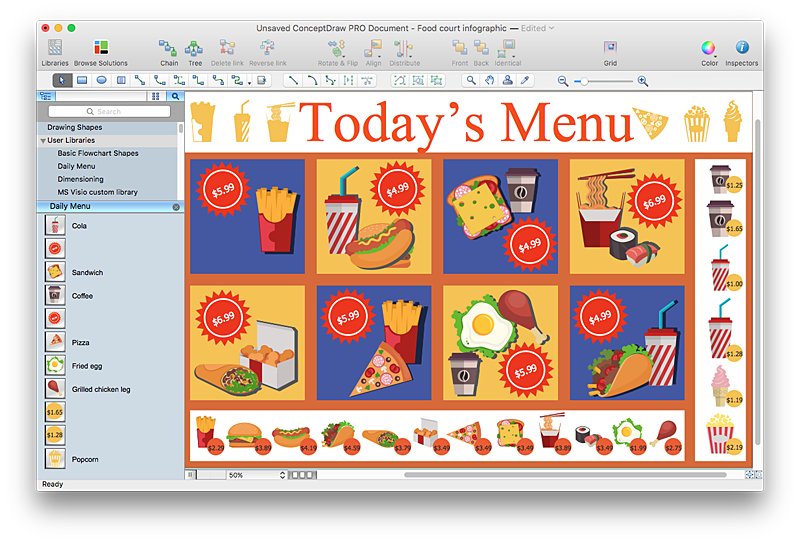Click the Today's Menu heading
Image resolution: width=800 pixels, height=543 pixels.
point(466,123)
